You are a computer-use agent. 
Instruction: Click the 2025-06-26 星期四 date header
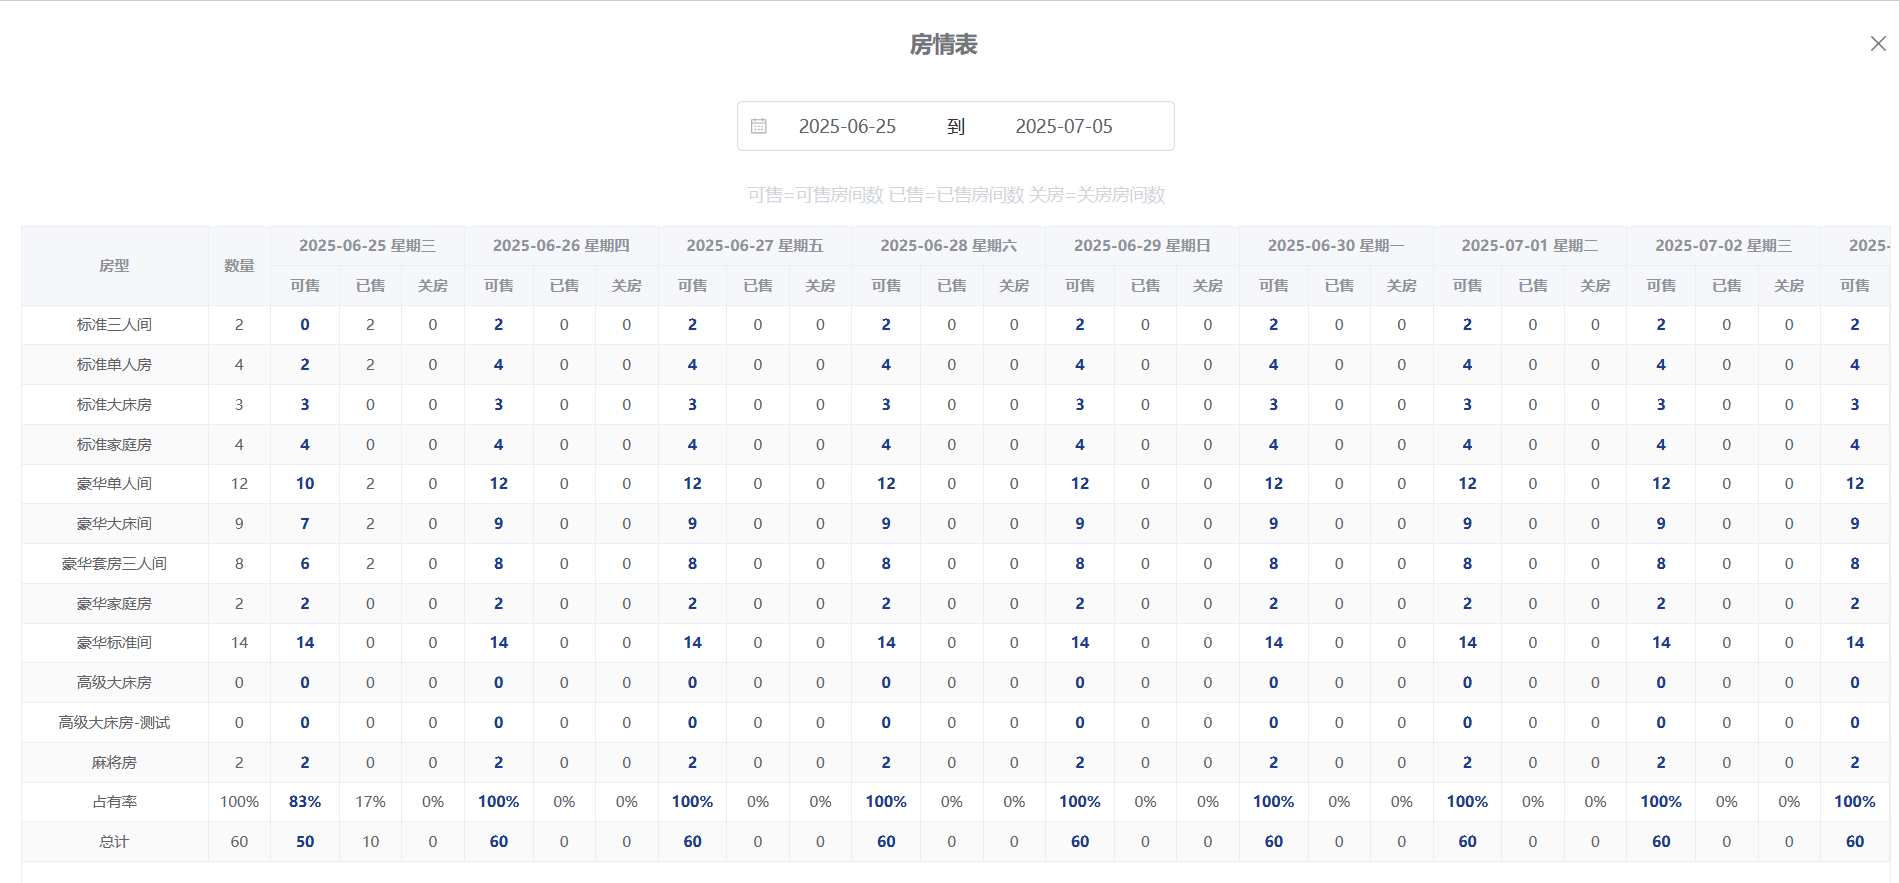pos(561,246)
